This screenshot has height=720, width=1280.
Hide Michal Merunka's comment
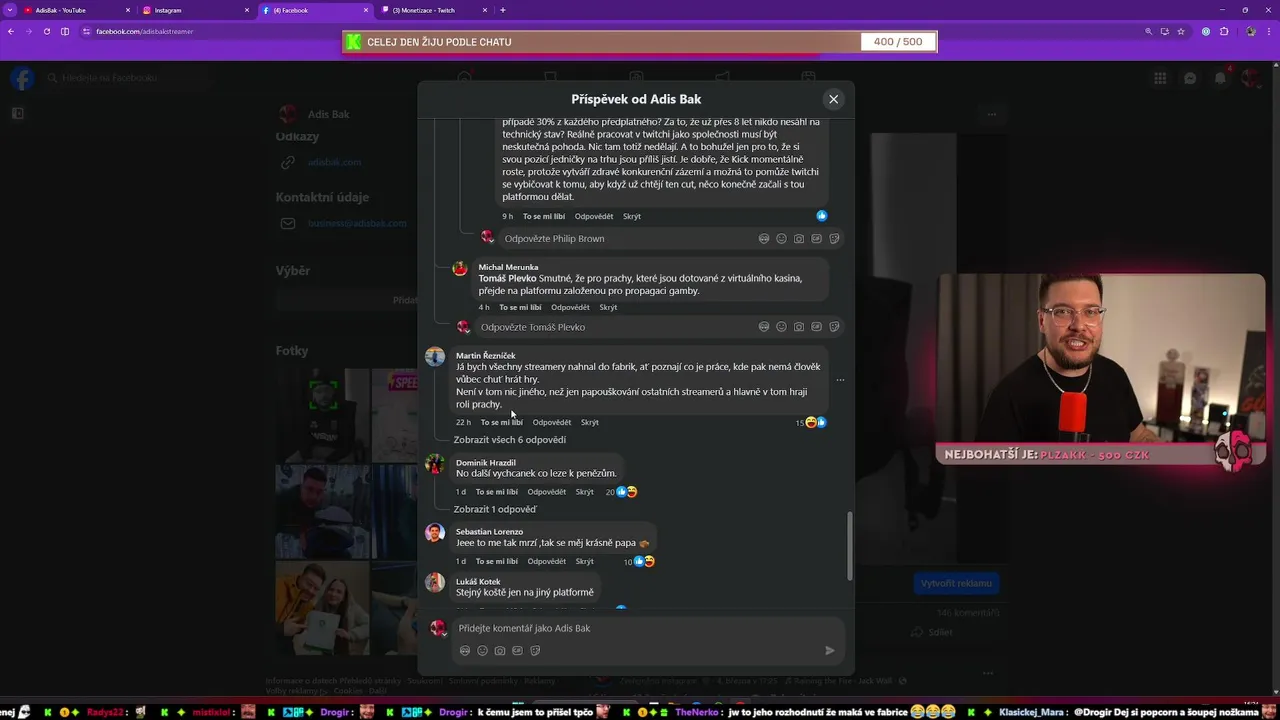pyautogui.click(x=608, y=307)
